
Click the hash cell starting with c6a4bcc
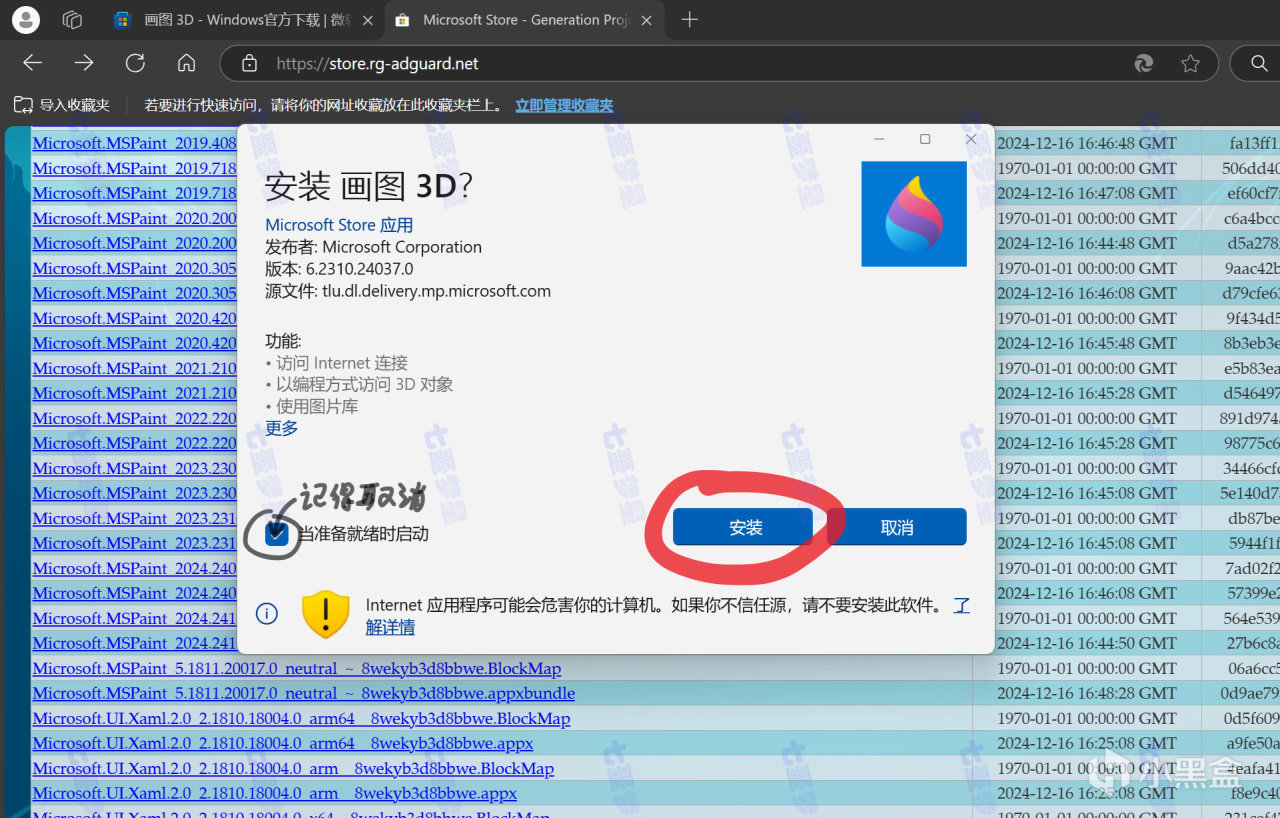pos(1251,218)
